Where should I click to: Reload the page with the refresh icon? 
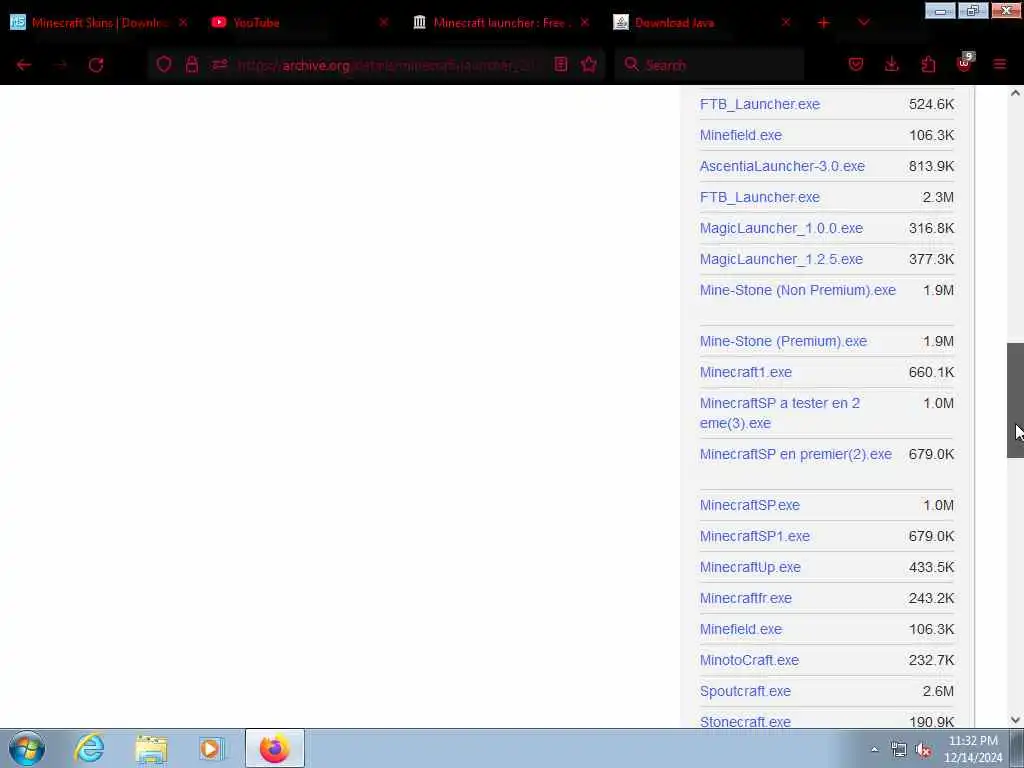click(96, 65)
